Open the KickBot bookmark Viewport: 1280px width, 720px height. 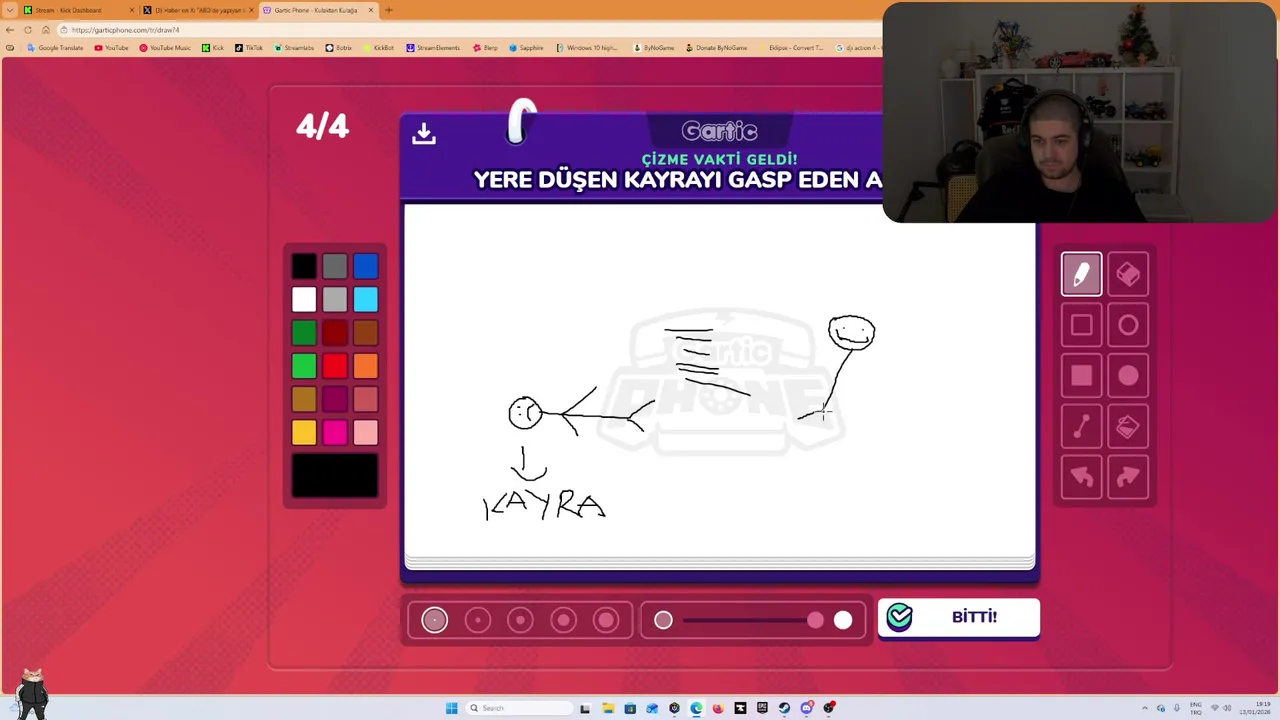coord(378,48)
